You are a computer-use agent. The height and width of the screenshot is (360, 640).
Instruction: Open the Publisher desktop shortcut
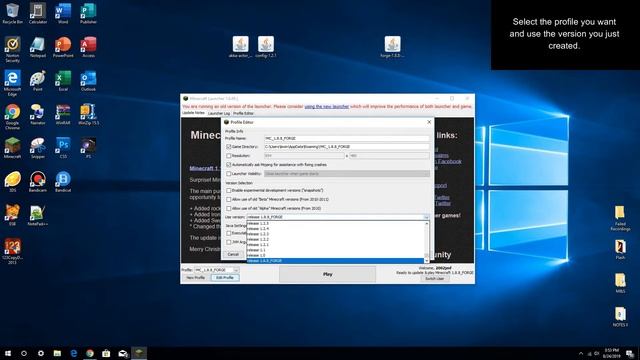click(x=88, y=13)
